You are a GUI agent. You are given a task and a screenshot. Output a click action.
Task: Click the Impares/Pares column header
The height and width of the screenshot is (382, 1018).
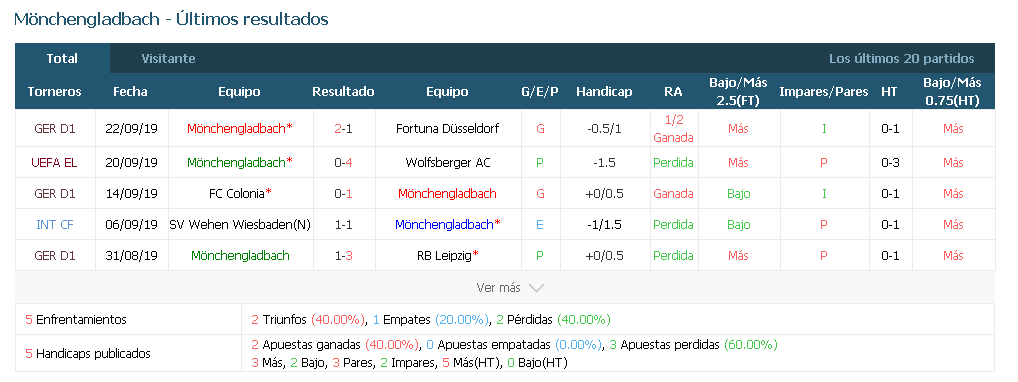pos(823,92)
